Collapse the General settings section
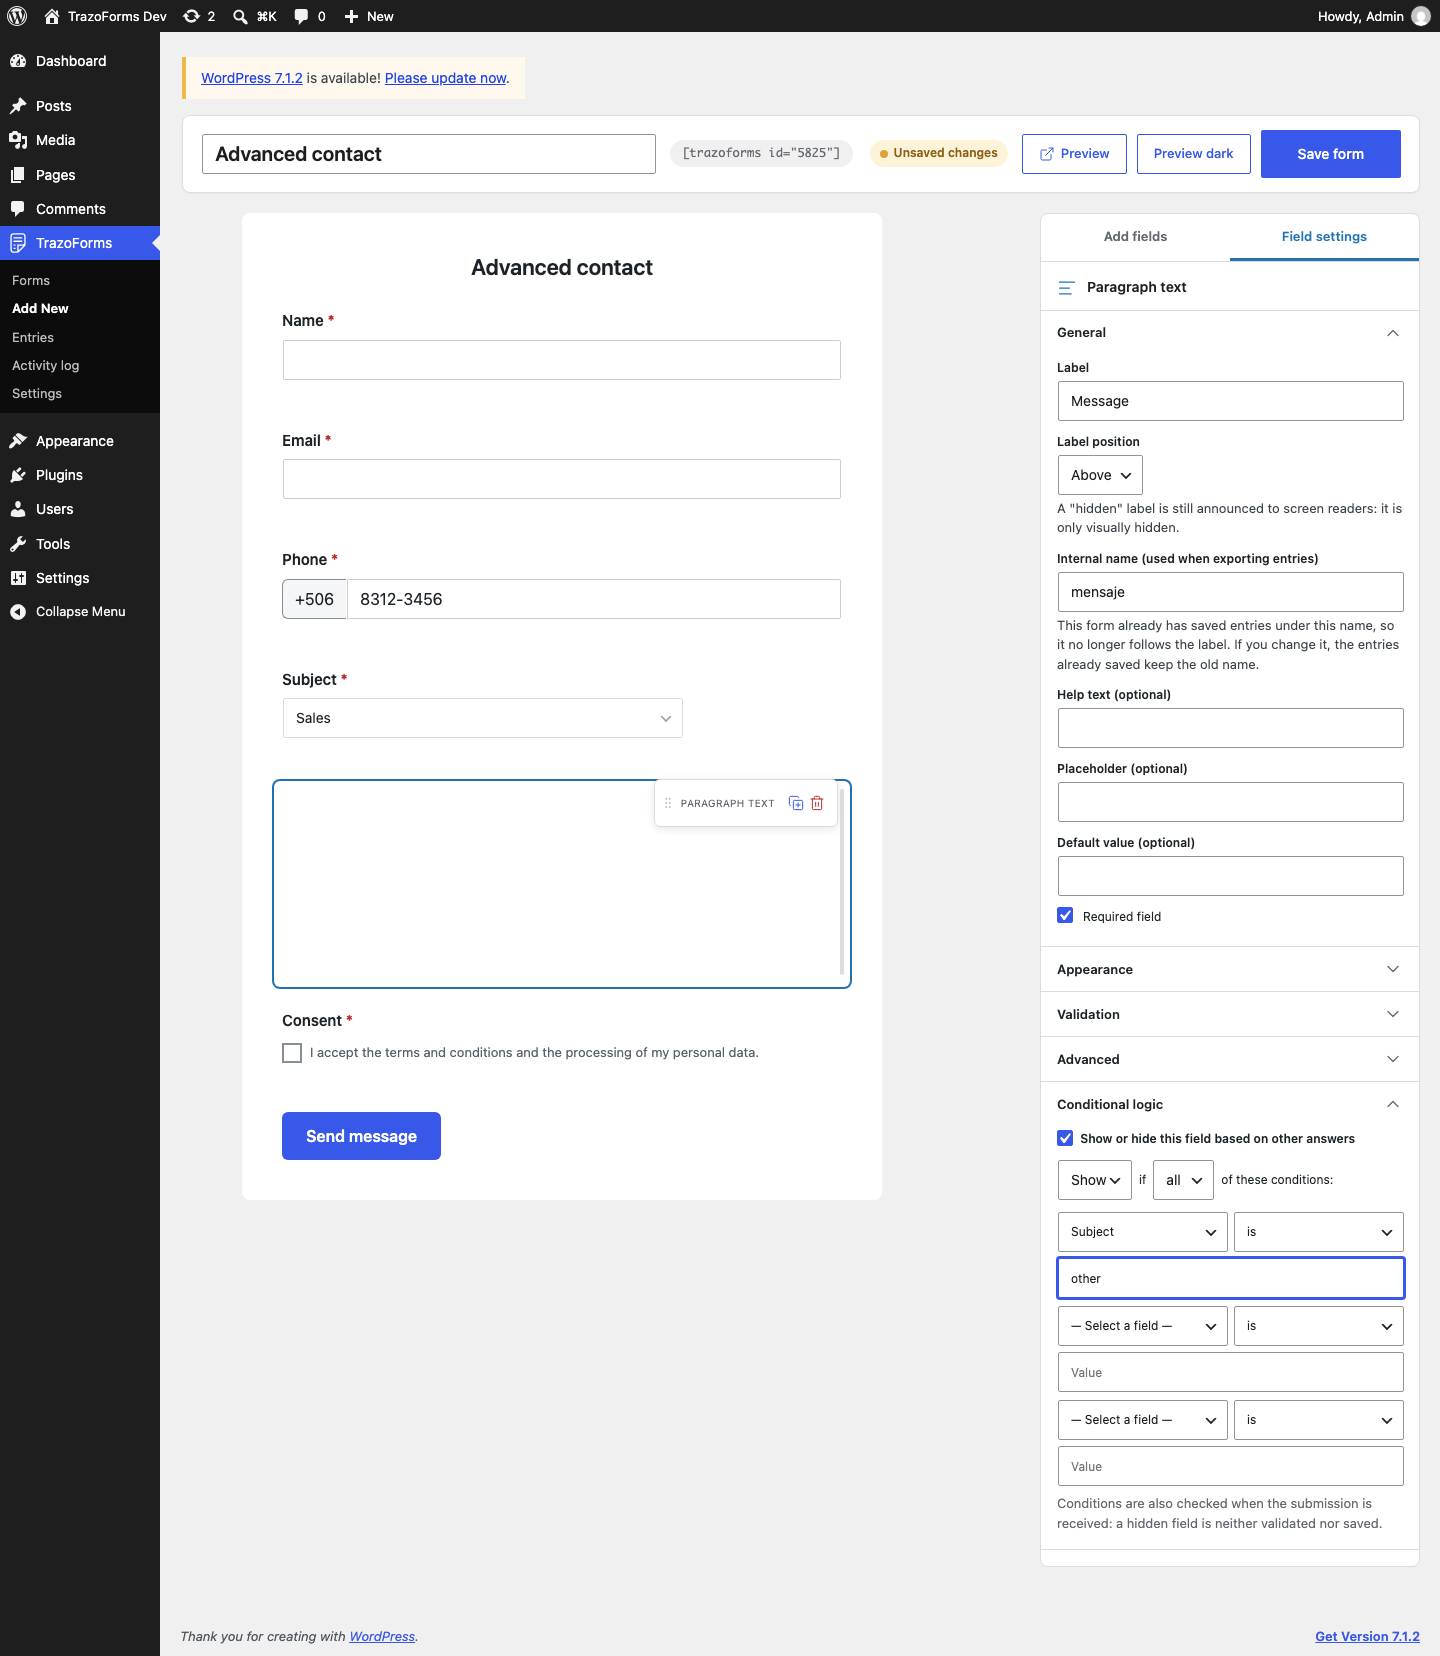 click(x=1230, y=333)
